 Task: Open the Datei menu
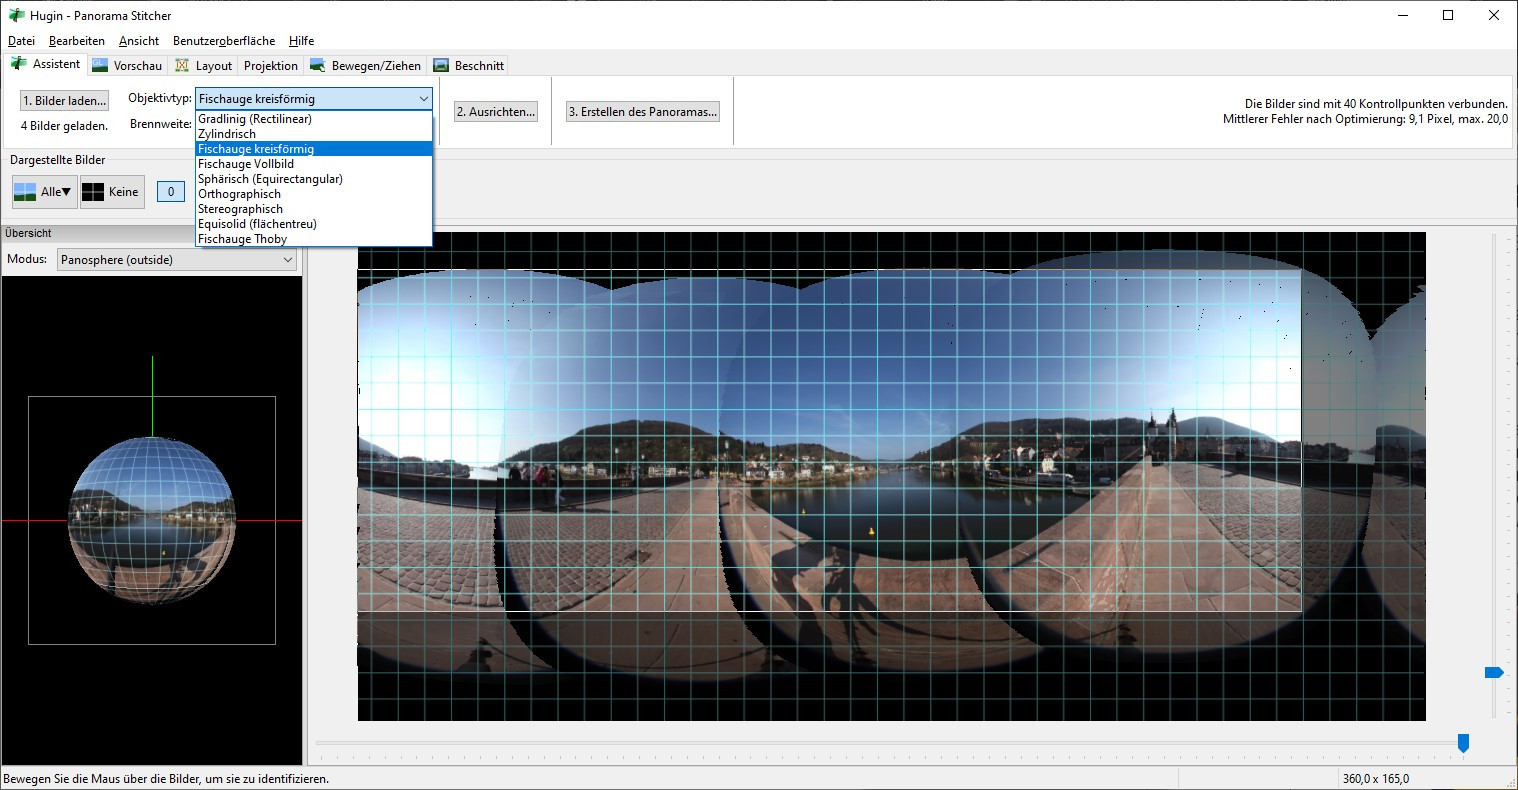pyautogui.click(x=21, y=41)
